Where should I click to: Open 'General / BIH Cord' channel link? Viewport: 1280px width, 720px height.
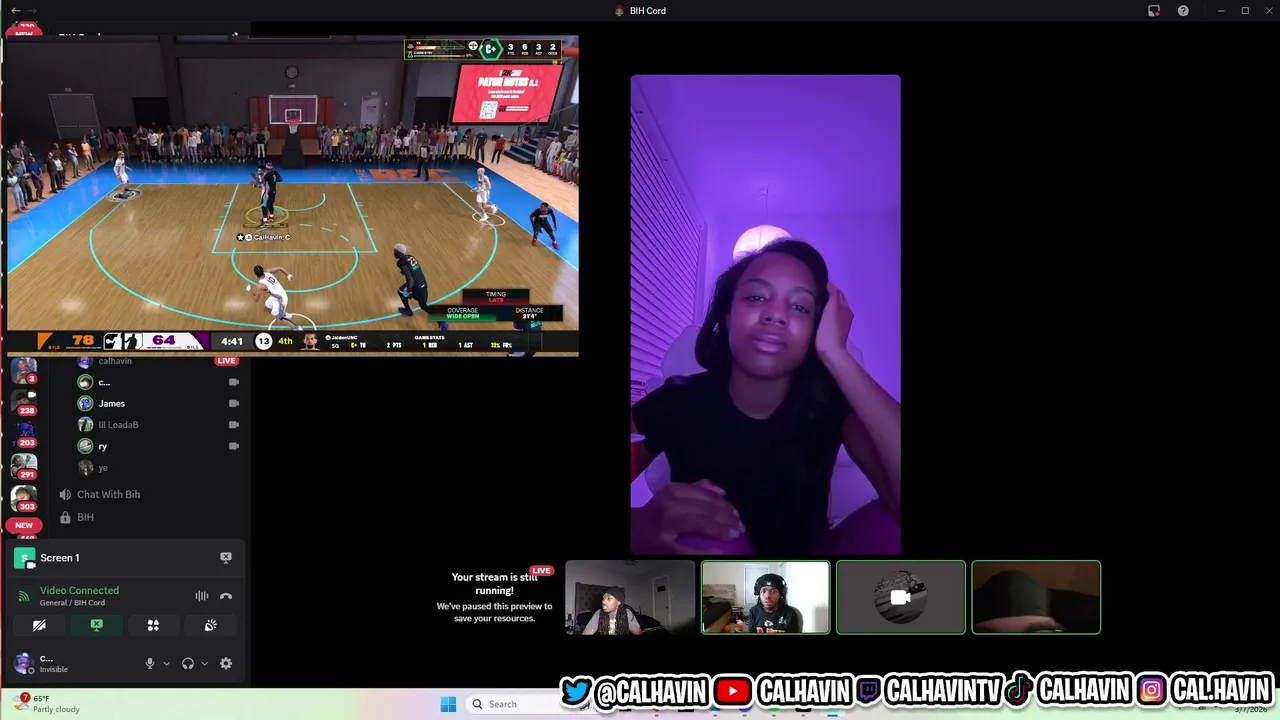coord(72,603)
